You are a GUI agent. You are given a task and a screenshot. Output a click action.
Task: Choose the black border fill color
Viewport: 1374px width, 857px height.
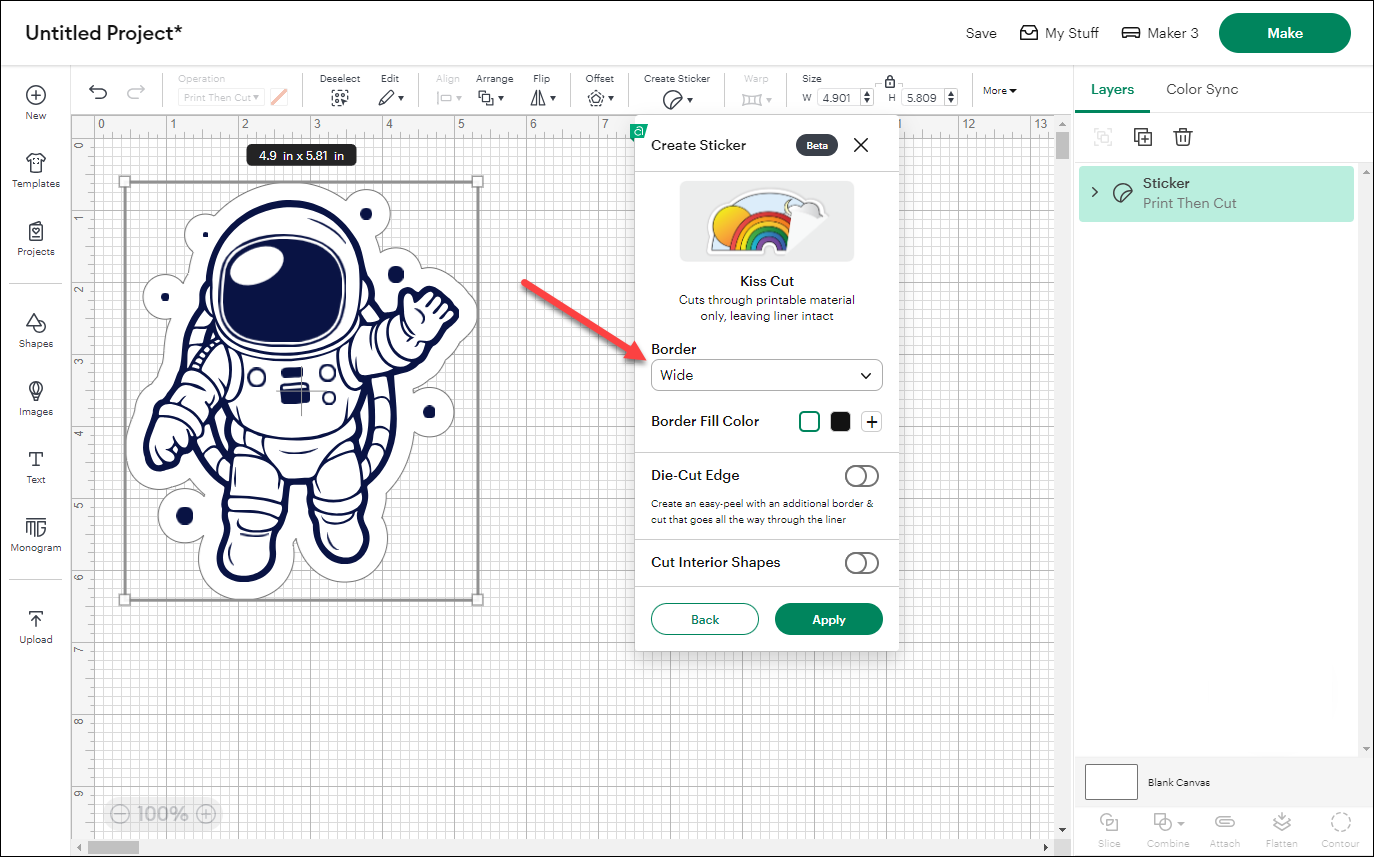point(840,422)
